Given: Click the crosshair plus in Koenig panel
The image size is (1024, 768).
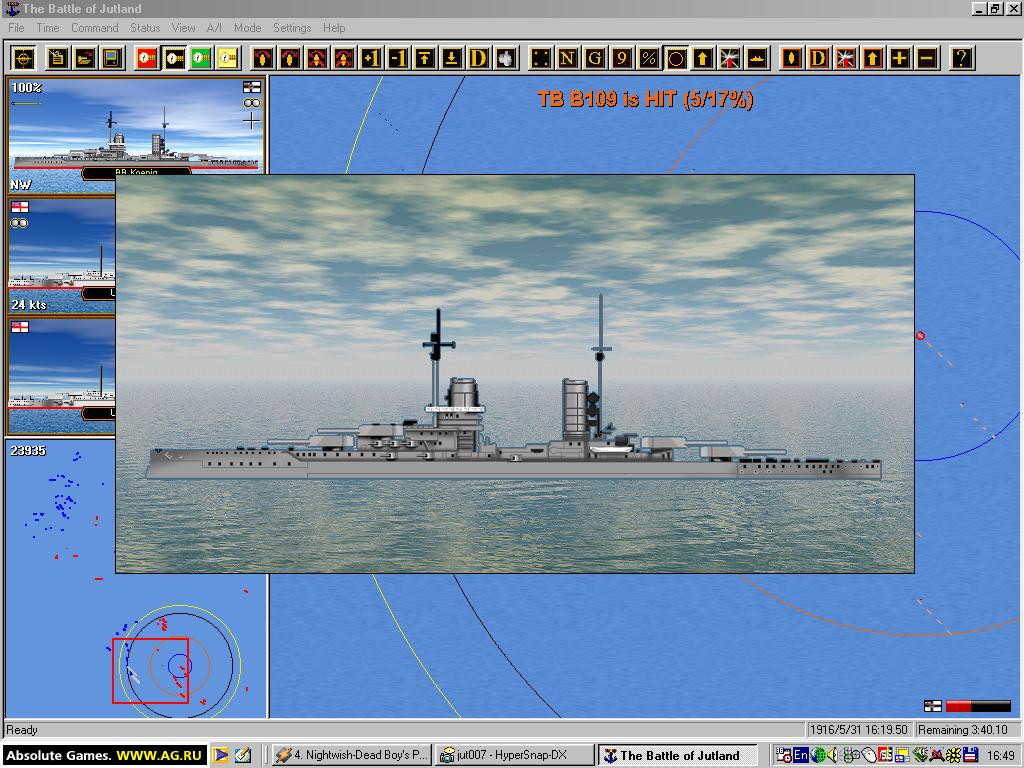Looking at the screenshot, I should [x=251, y=121].
